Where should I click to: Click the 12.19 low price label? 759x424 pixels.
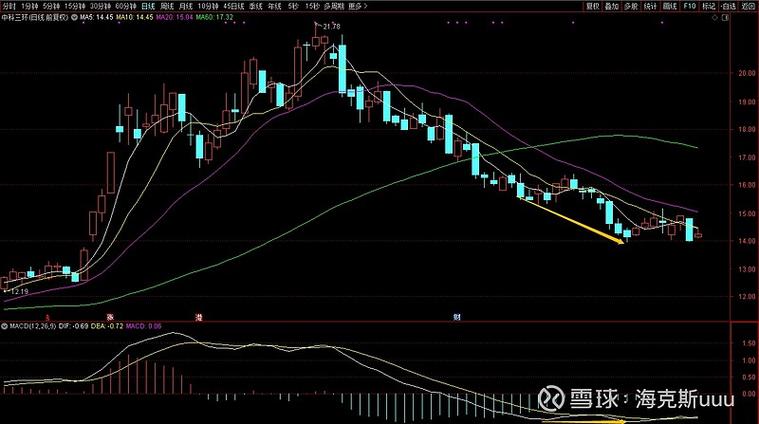click(19, 291)
